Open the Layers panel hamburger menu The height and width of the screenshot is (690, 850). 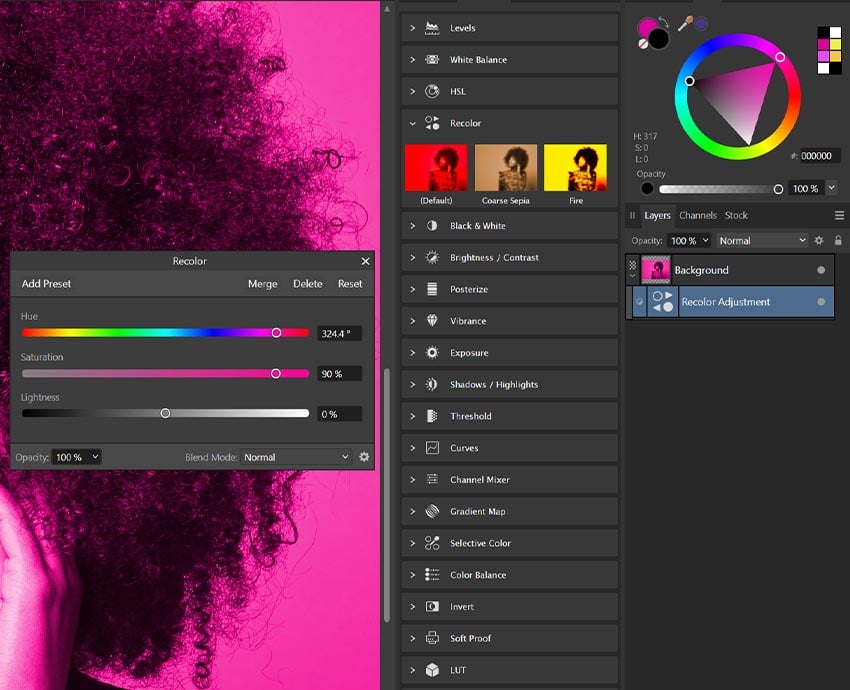838,215
